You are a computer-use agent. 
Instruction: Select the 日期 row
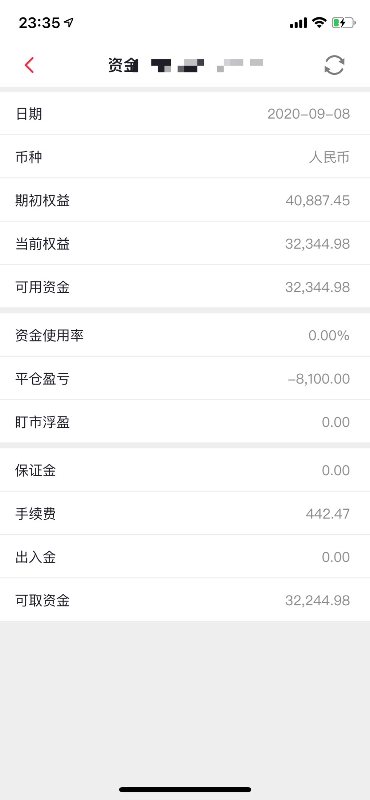[x=185, y=113]
